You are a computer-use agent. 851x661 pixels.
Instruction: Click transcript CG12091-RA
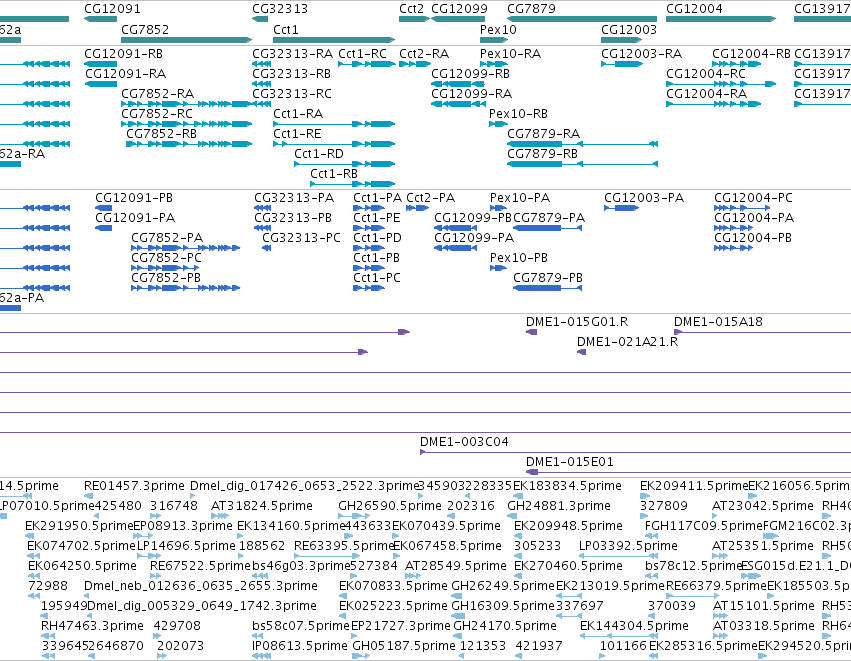(125, 74)
